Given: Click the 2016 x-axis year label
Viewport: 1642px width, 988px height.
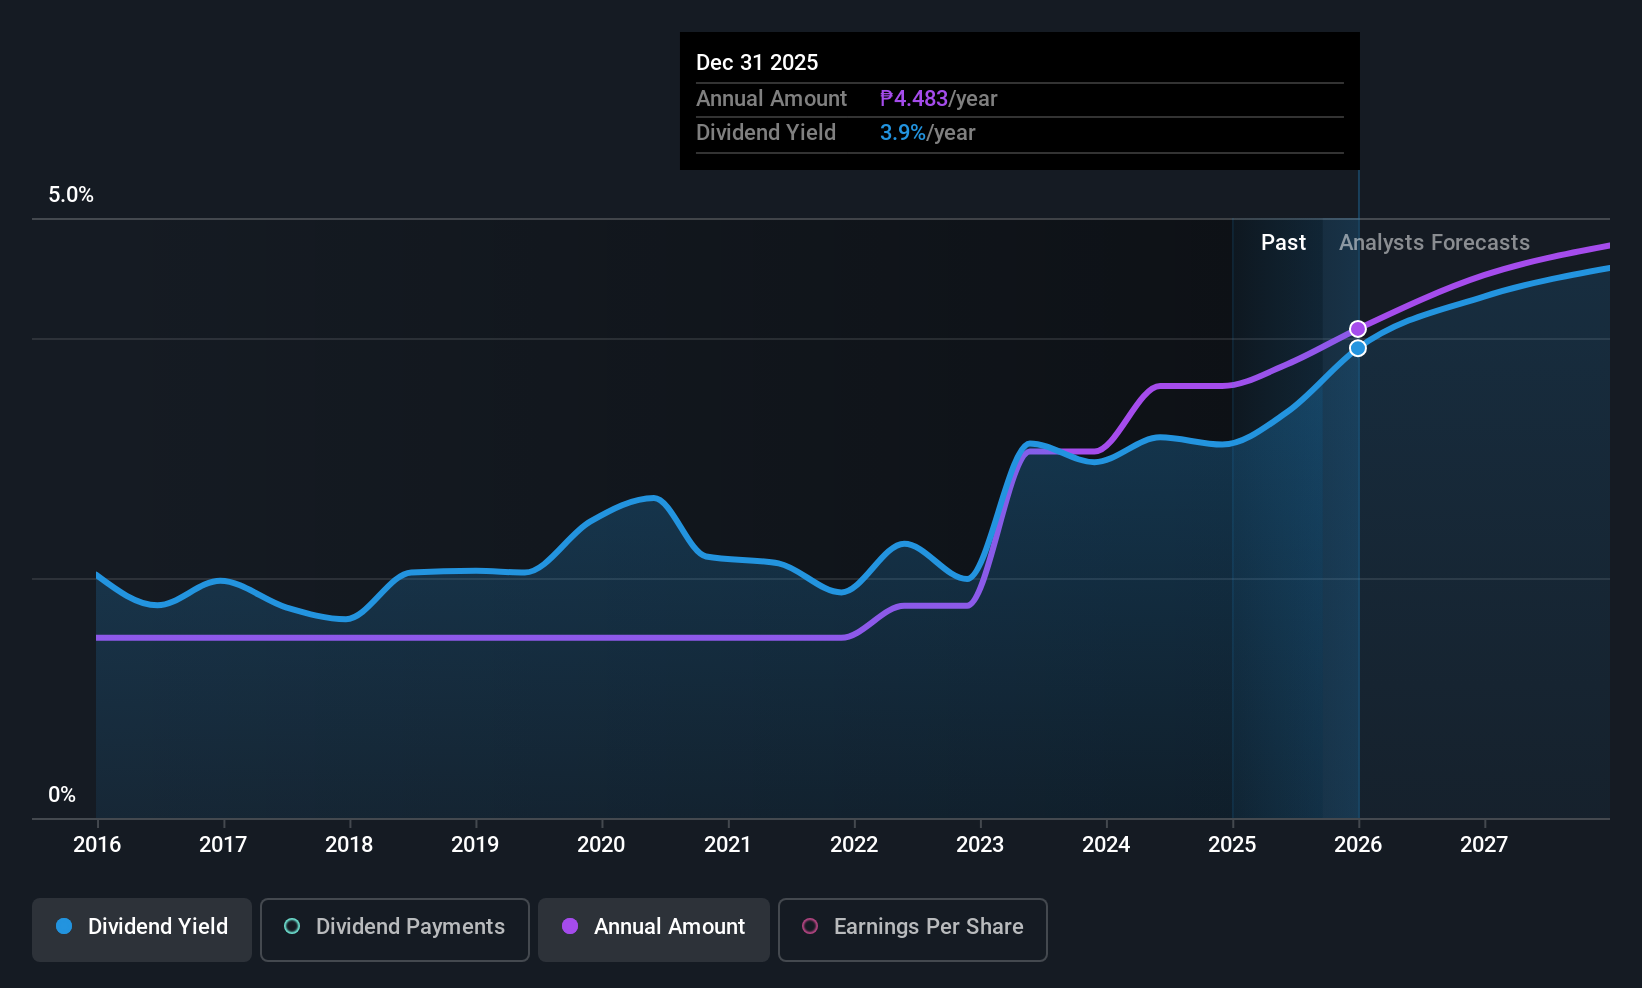Looking at the screenshot, I should pyautogui.click(x=97, y=844).
